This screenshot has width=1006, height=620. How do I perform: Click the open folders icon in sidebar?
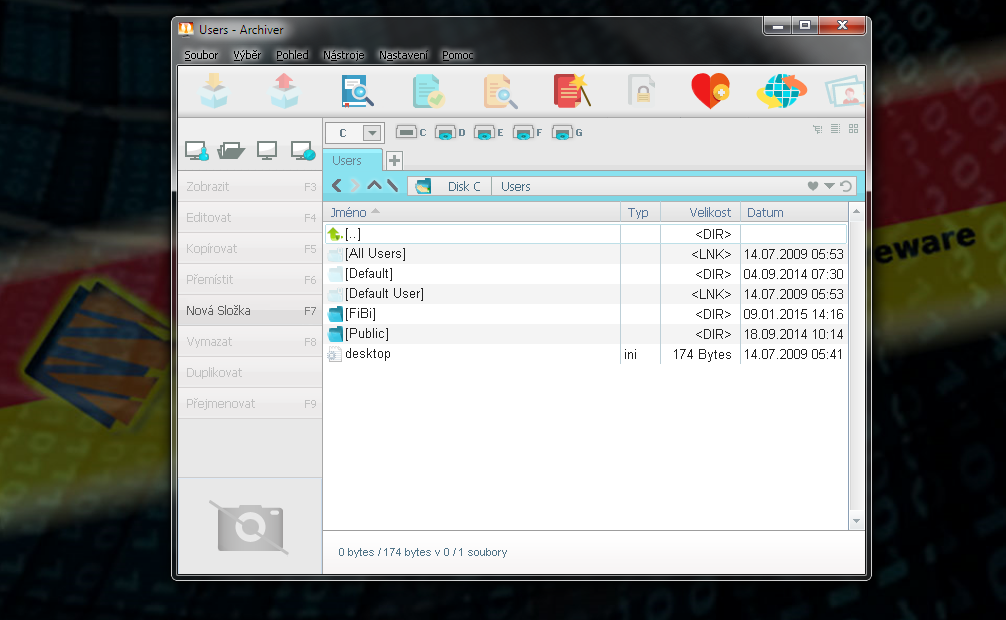231,151
